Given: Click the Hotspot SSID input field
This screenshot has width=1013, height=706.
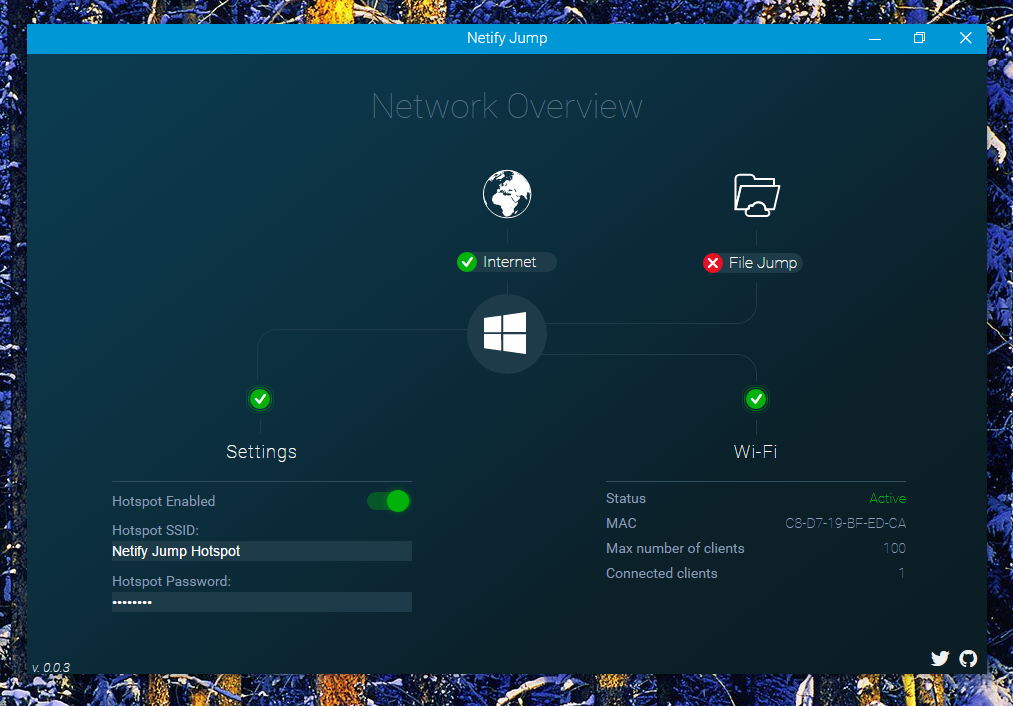Looking at the screenshot, I should pos(262,551).
